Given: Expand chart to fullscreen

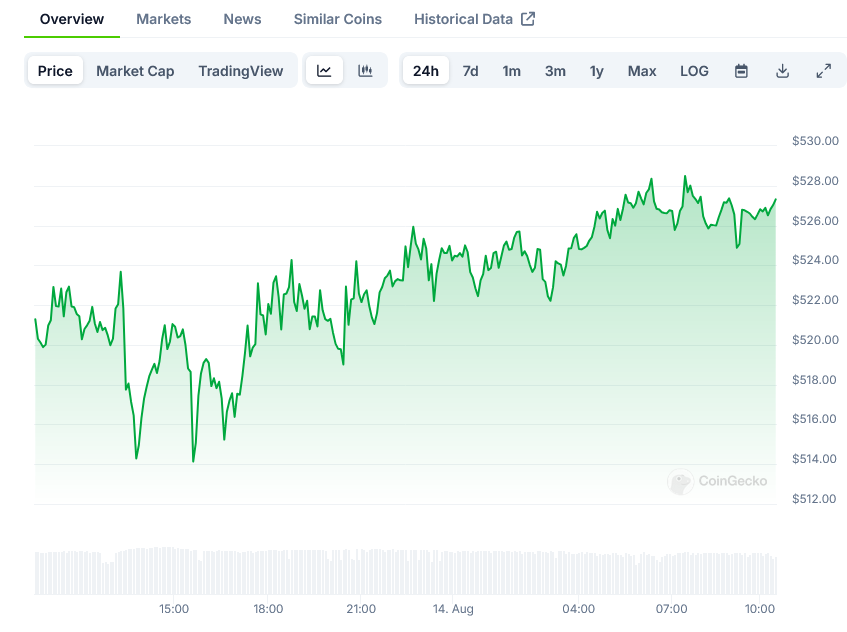Looking at the screenshot, I should click(x=823, y=71).
